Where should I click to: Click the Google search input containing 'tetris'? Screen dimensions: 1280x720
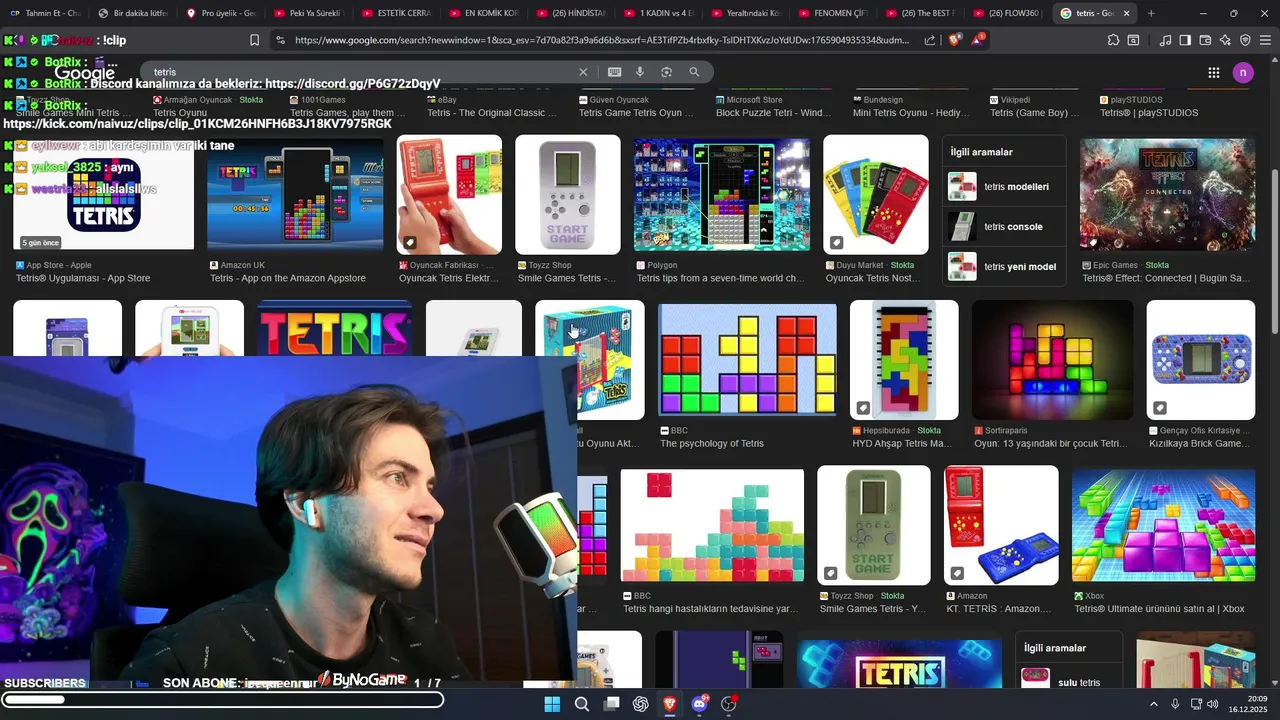[x=360, y=72]
